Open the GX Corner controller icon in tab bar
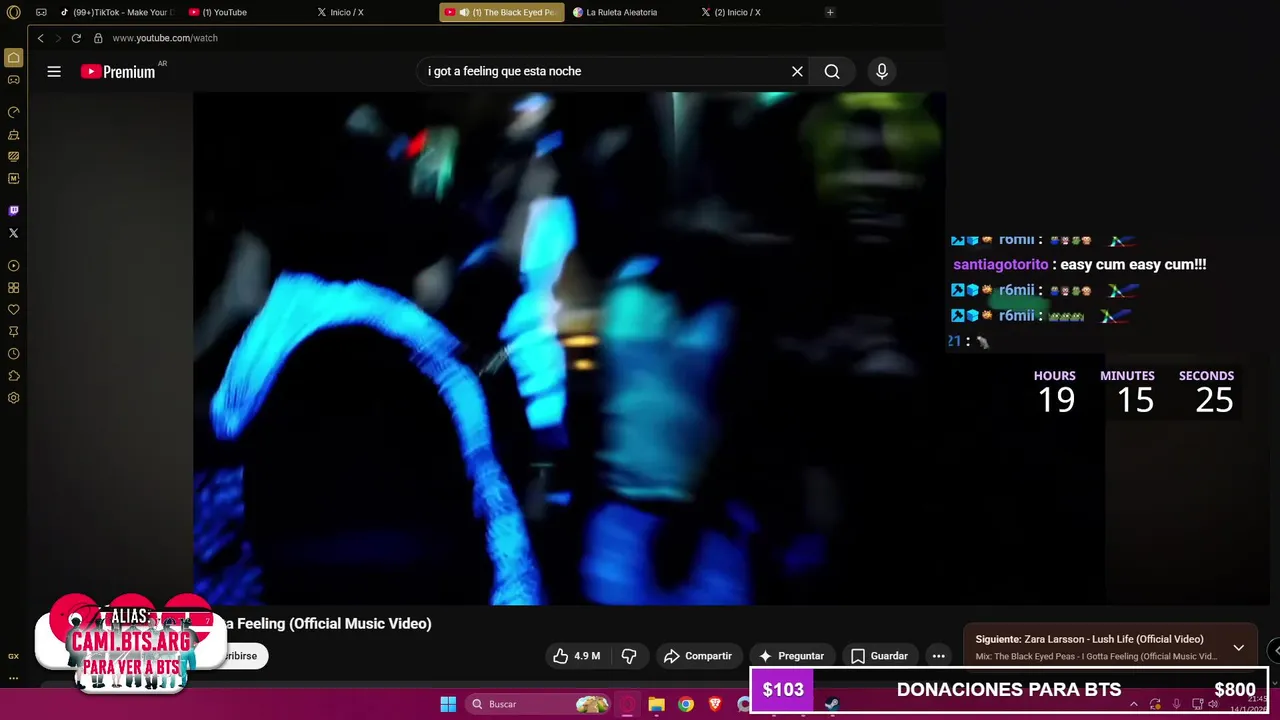1280x720 pixels. pos(41,12)
